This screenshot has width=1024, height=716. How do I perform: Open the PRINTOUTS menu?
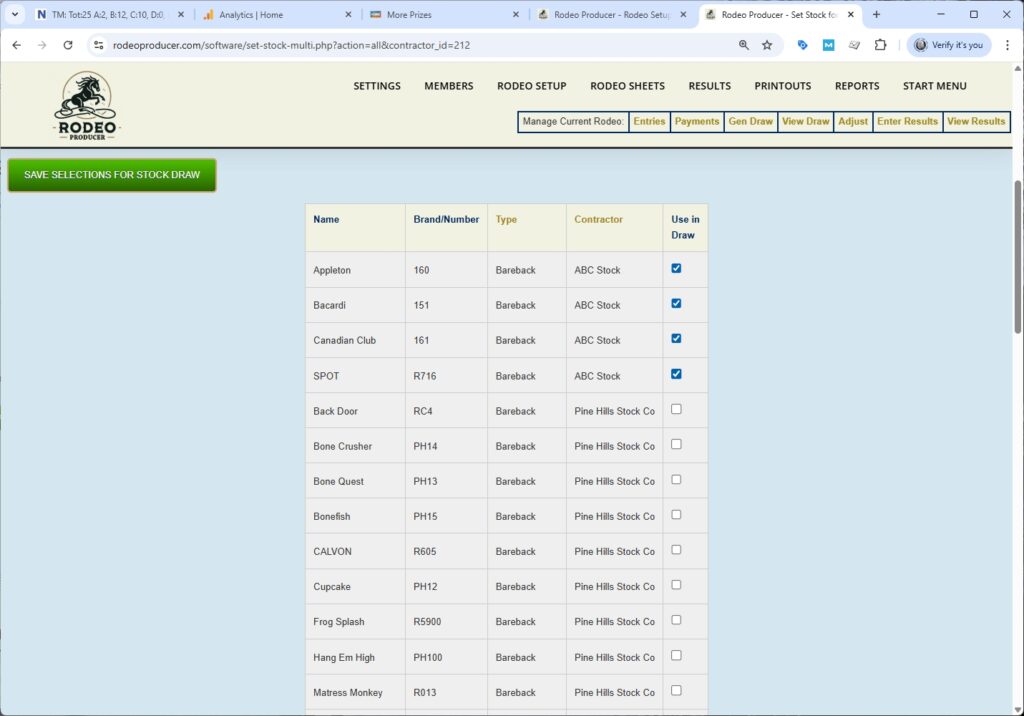[783, 86]
